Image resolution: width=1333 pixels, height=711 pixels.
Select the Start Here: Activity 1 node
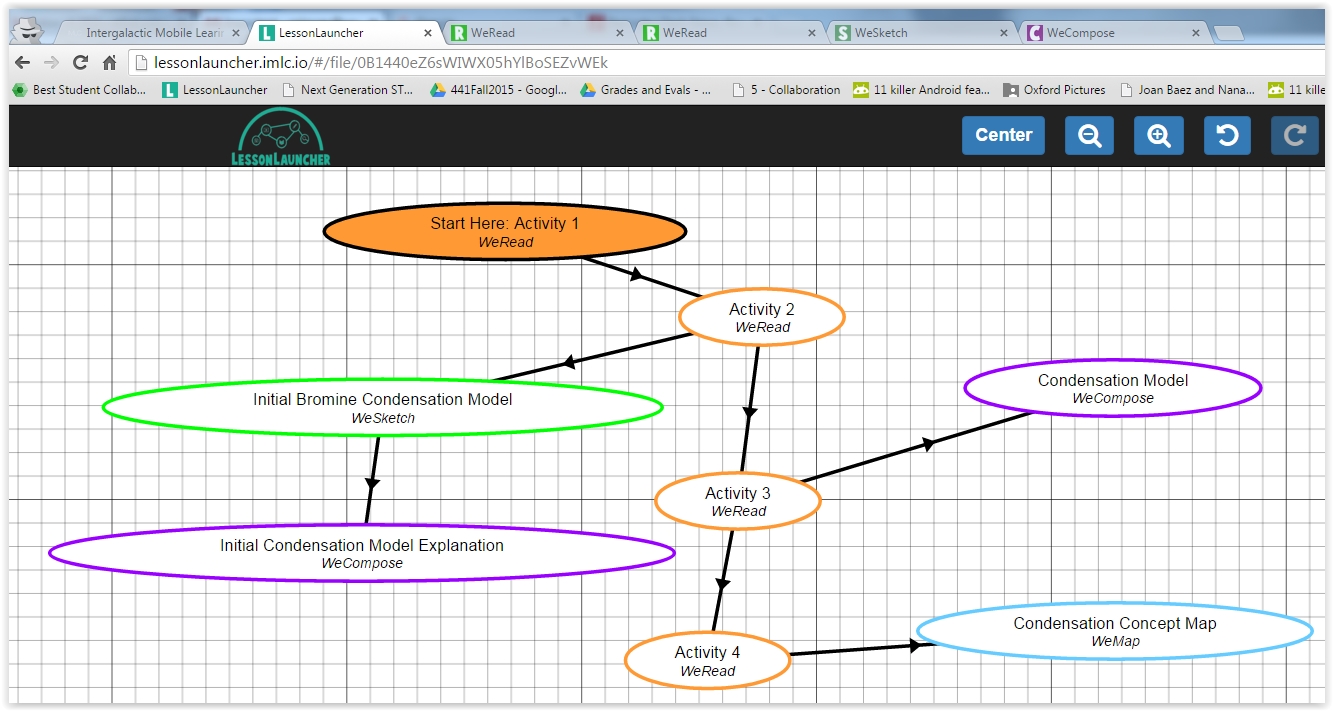coord(505,231)
